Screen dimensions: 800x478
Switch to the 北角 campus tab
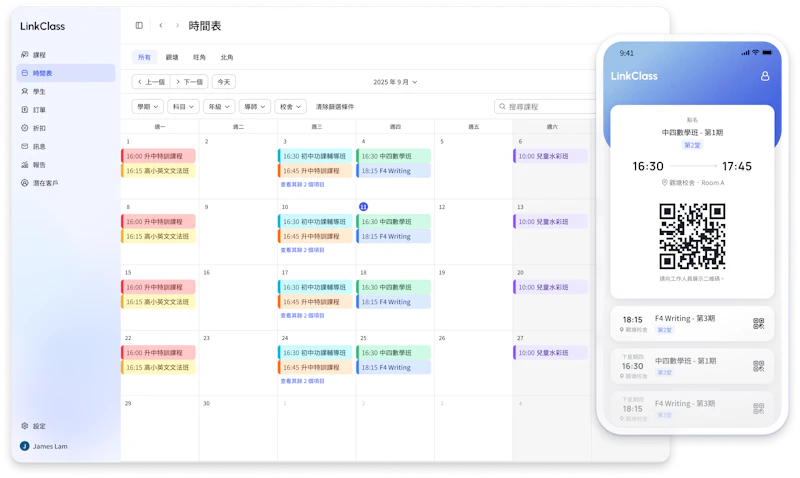pos(227,57)
